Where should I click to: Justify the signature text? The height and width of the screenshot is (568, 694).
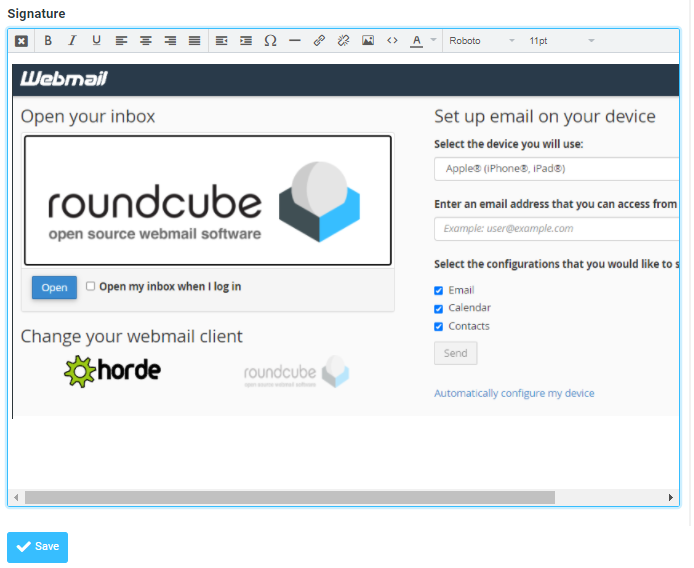pos(194,41)
